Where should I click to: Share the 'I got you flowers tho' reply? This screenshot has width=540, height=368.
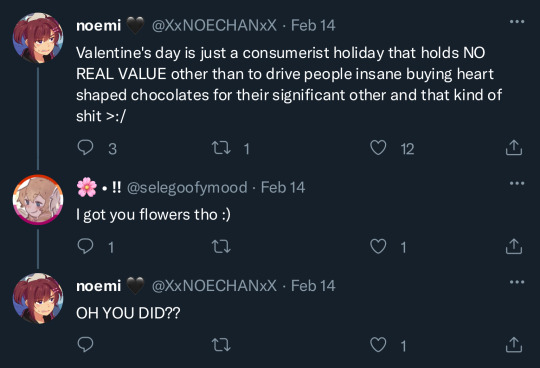(514, 246)
